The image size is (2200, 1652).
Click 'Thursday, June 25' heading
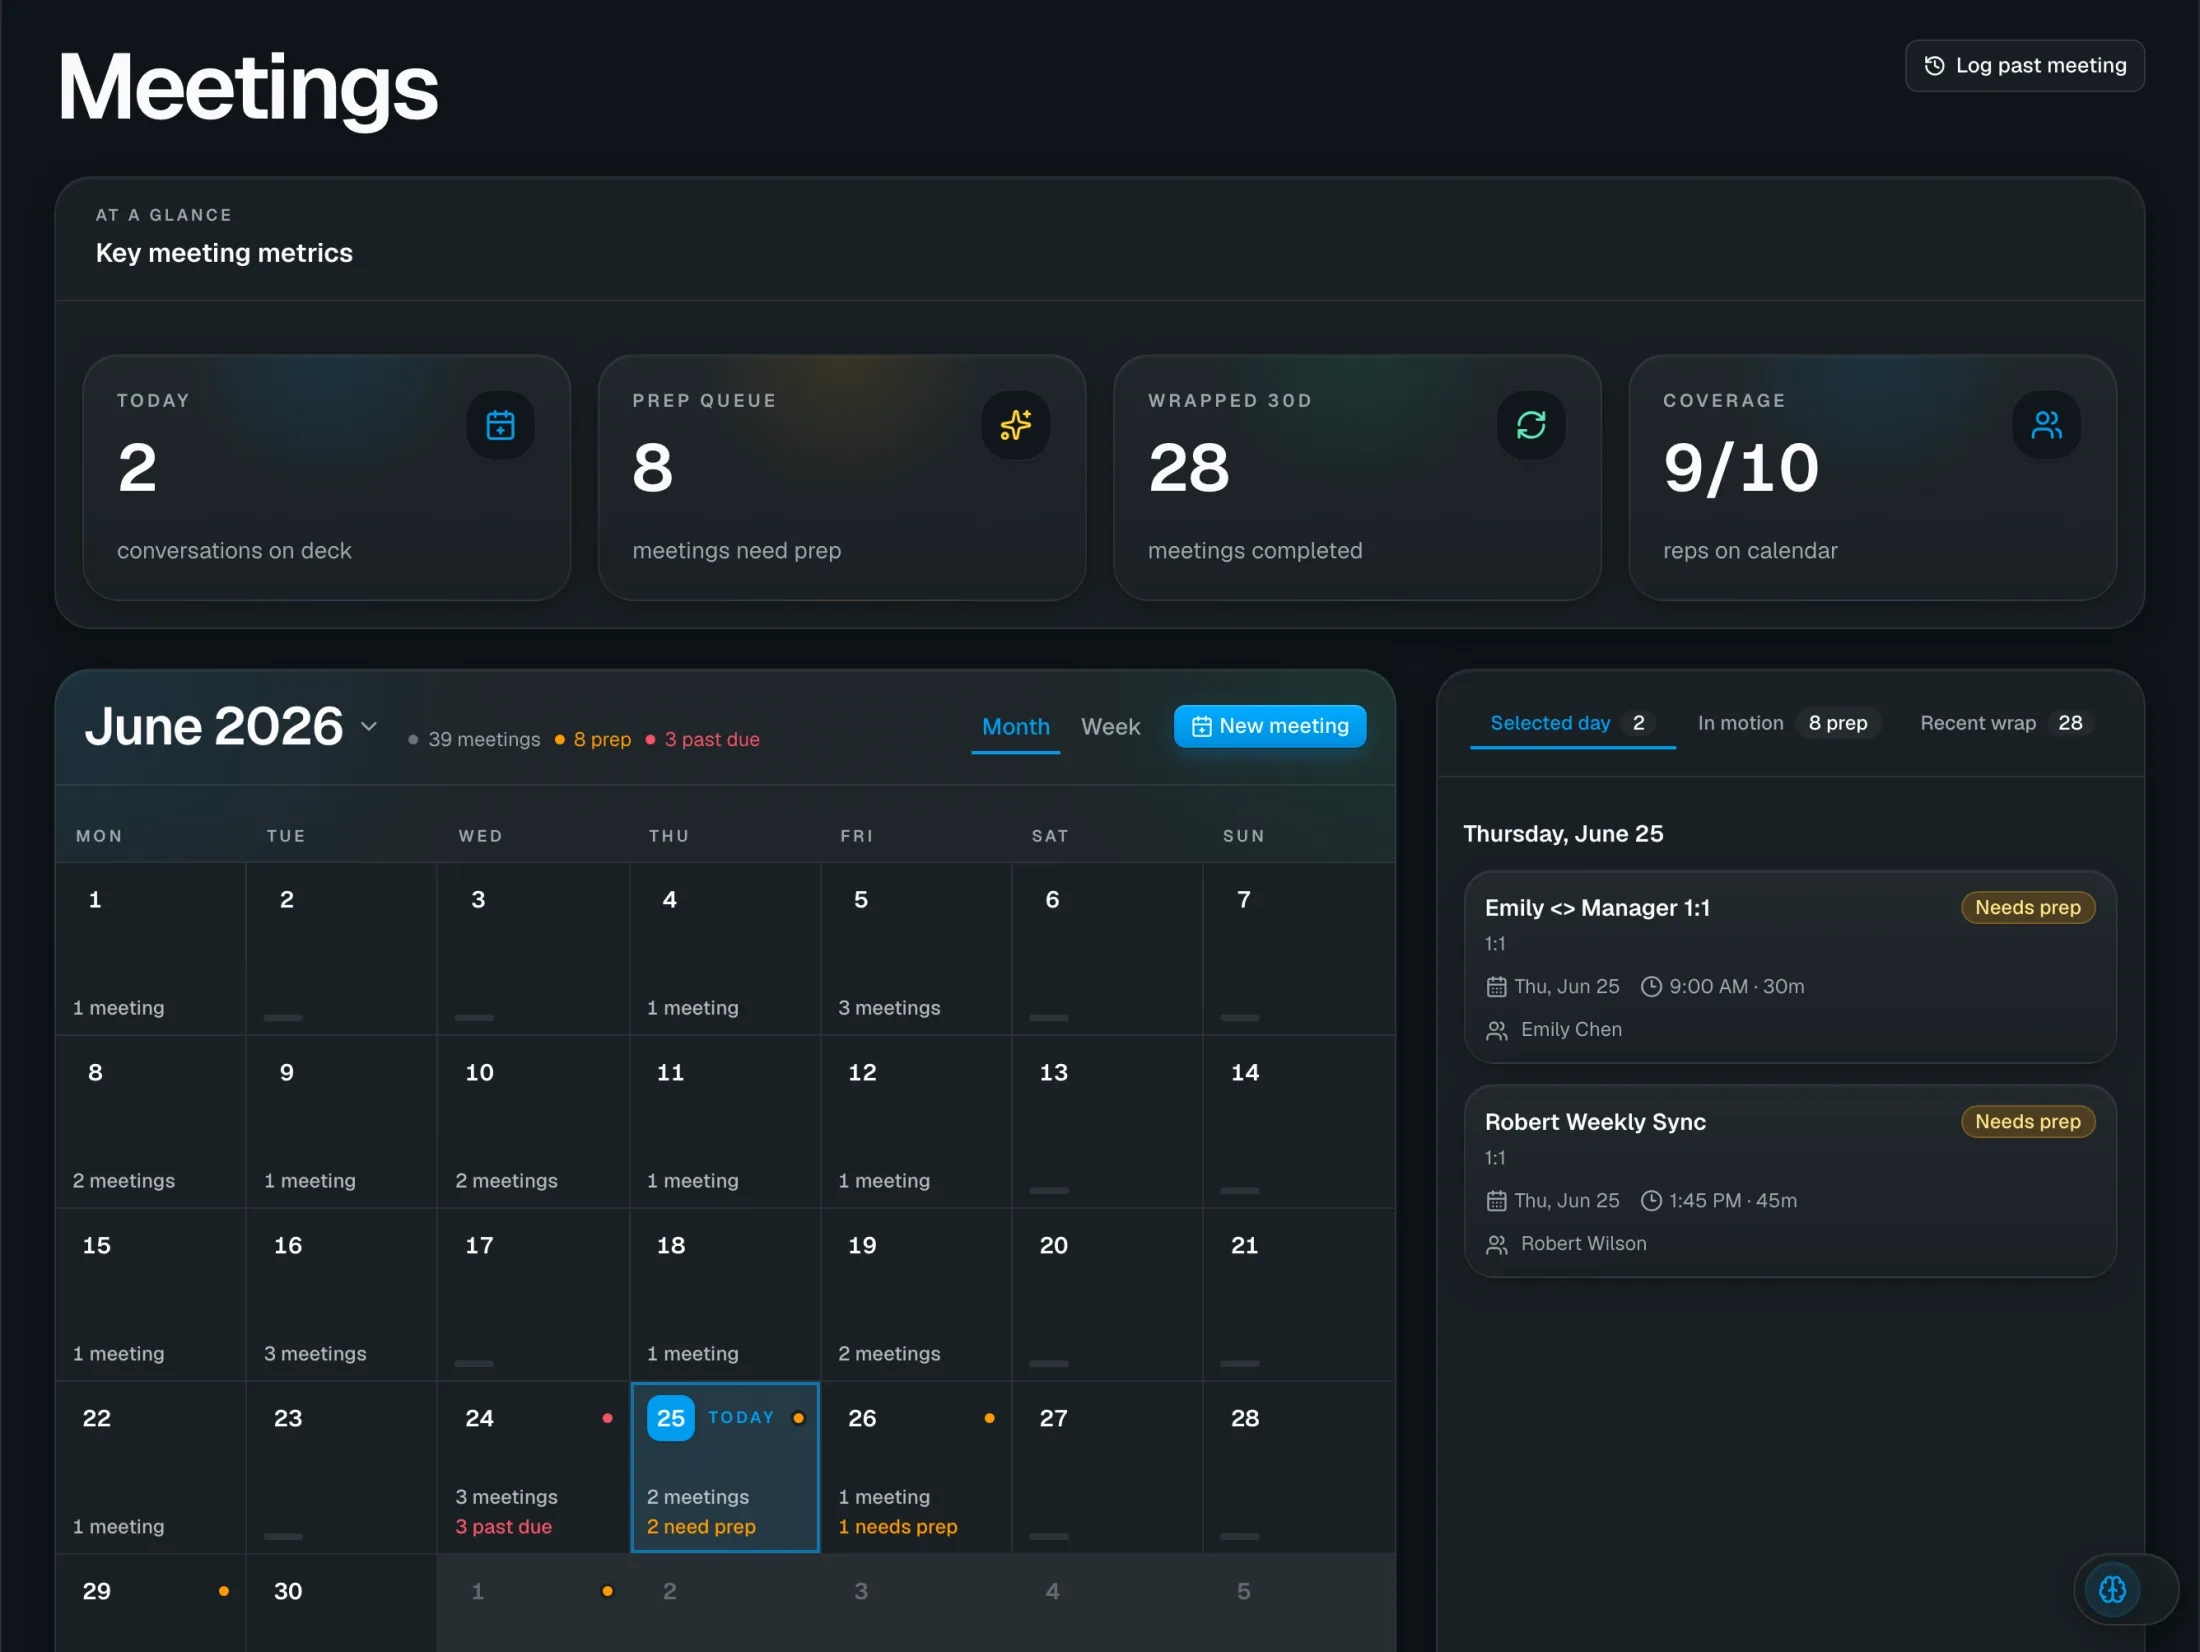(1563, 834)
